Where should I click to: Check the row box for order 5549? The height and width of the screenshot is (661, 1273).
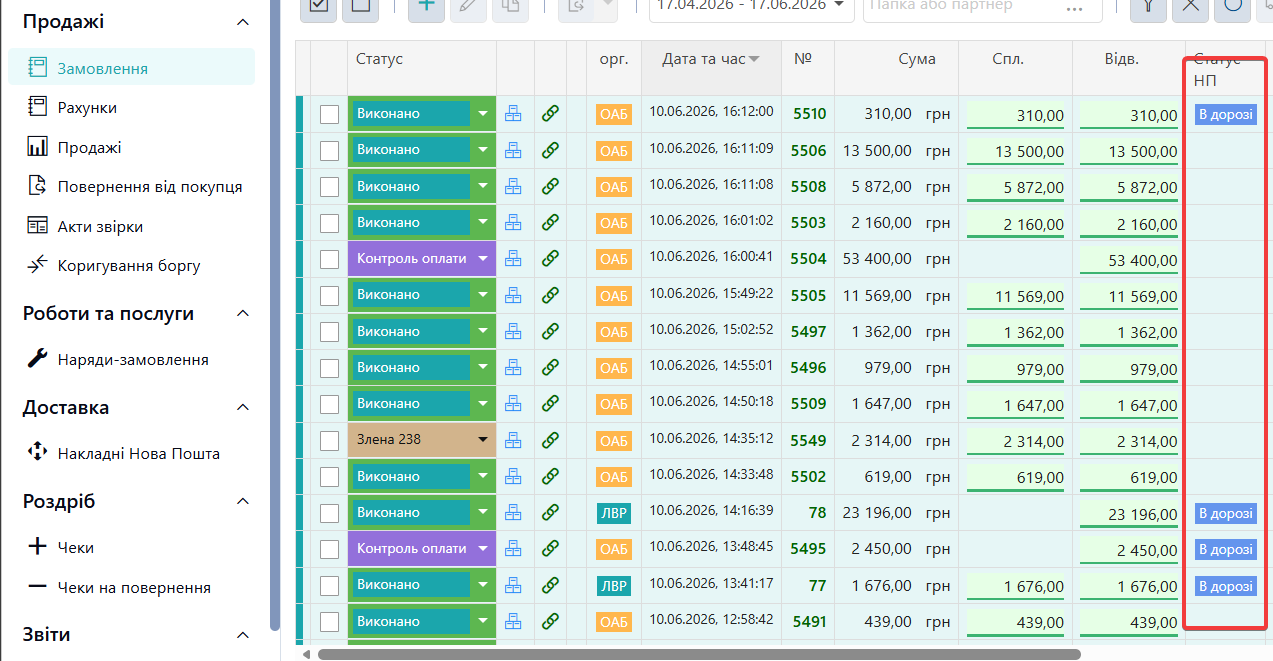[329, 440]
